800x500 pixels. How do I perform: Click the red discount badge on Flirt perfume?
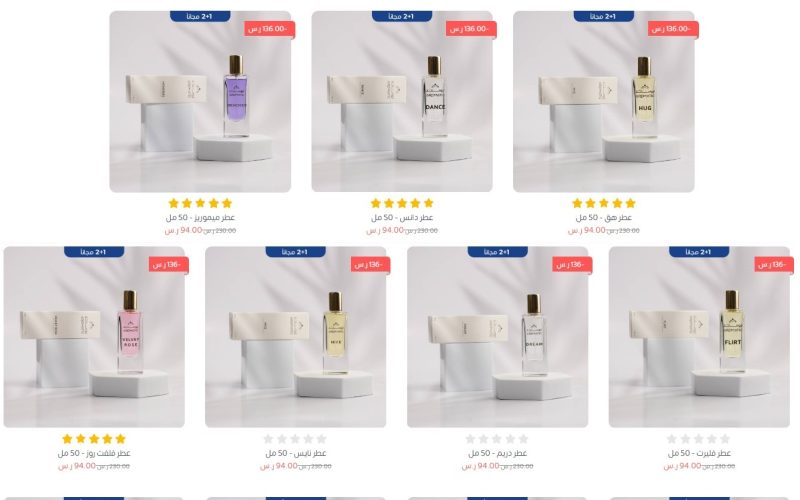[774, 265]
